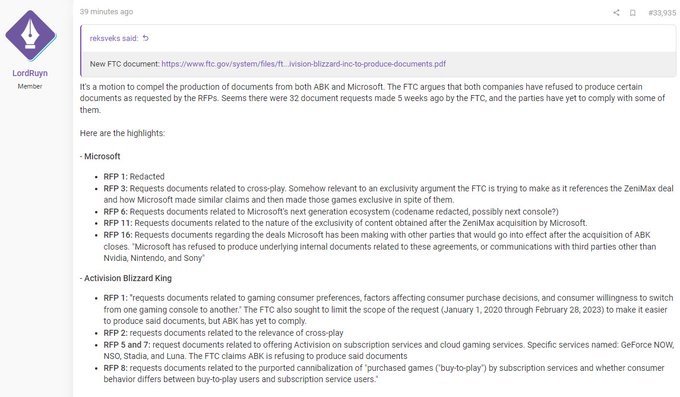Click the 'reksveks said:' quote header
680x397 pixels.
pos(114,38)
